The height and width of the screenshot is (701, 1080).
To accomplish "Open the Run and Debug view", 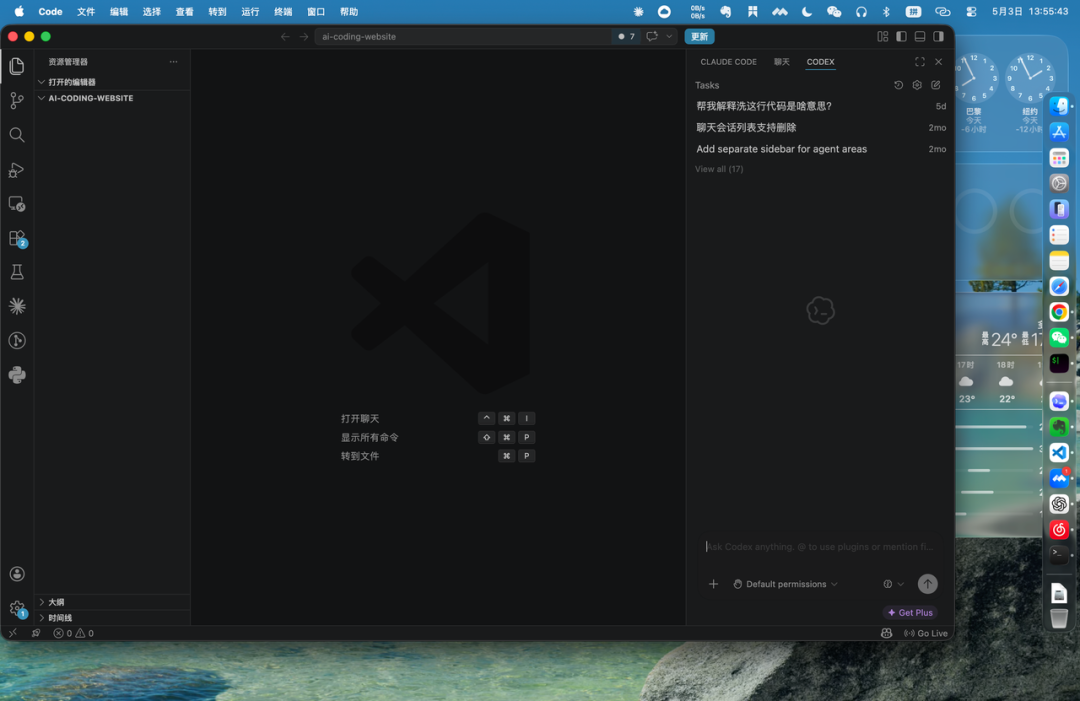I will click(x=17, y=169).
